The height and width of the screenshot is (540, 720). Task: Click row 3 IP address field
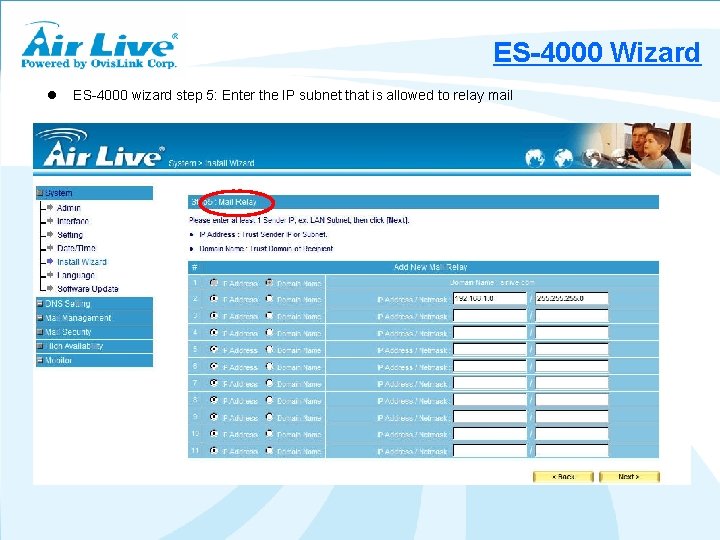click(x=489, y=315)
